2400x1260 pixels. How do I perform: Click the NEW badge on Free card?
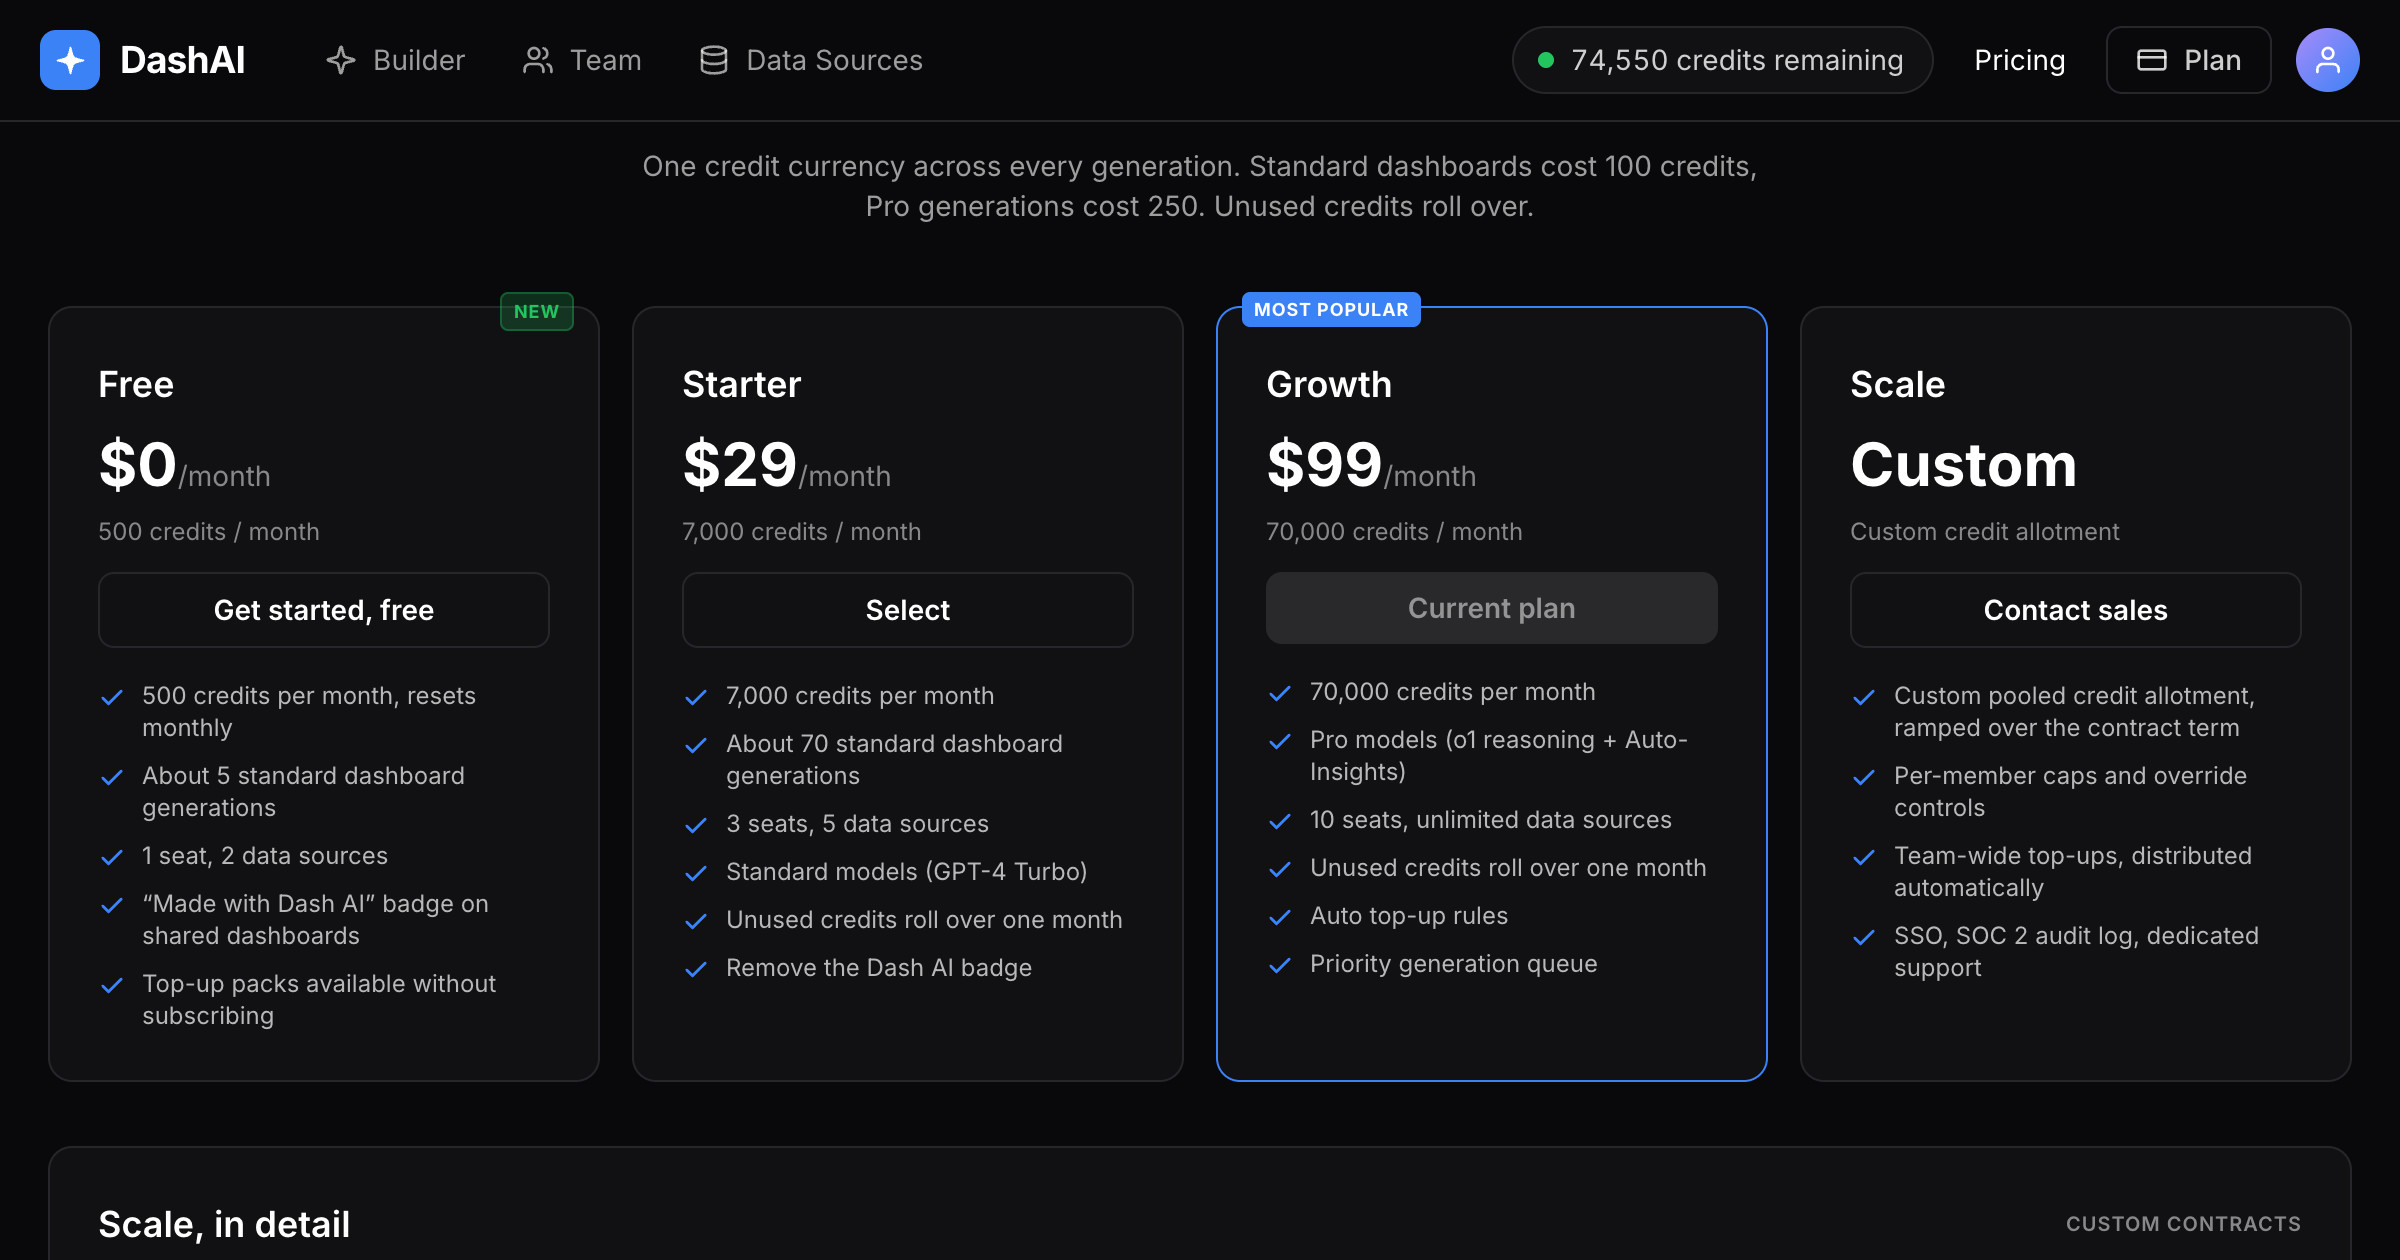coord(537,311)
